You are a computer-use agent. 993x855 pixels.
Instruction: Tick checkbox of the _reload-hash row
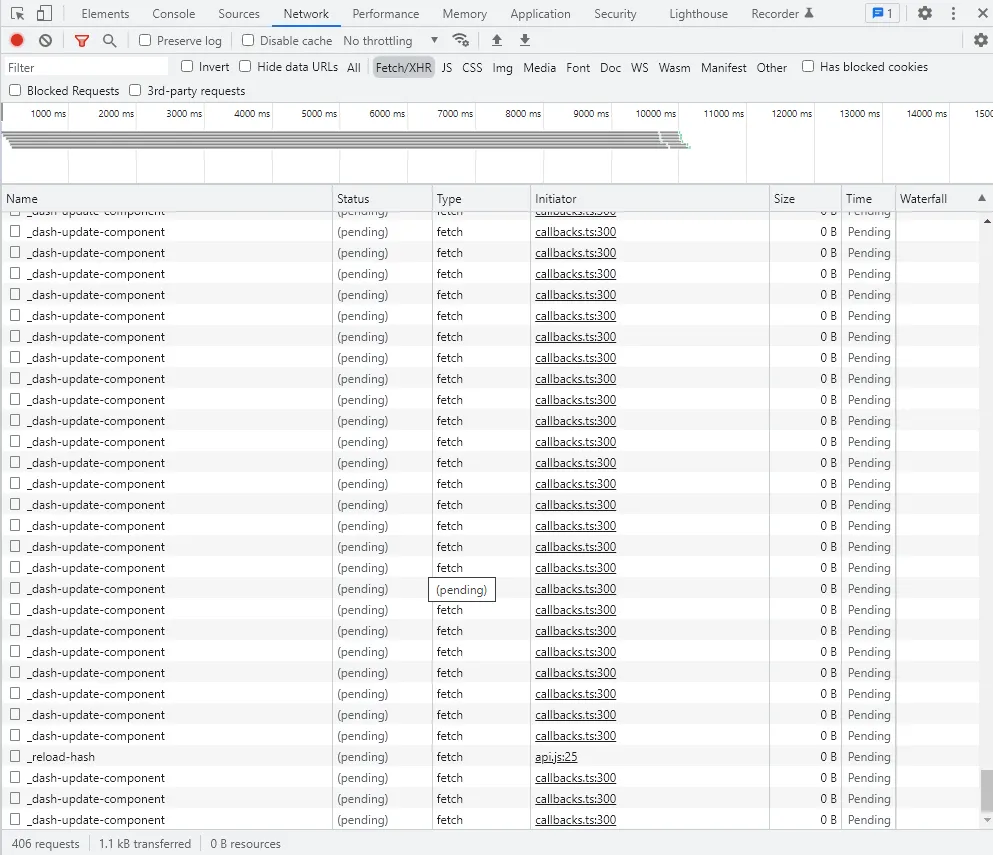[x=15, y=756]
